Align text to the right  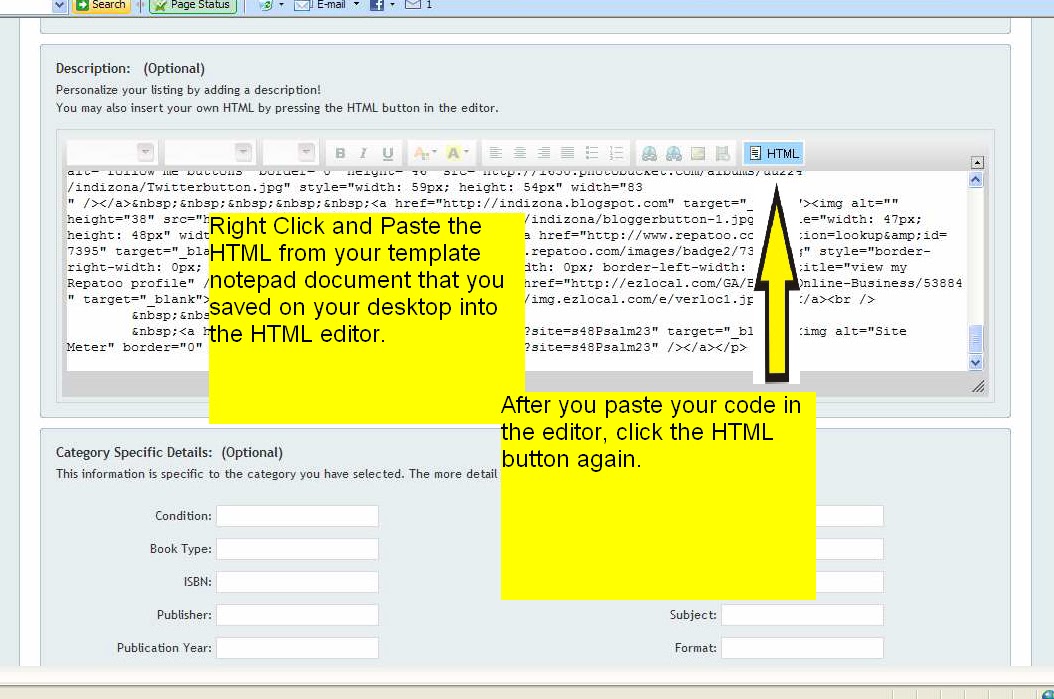coord(544,151)
